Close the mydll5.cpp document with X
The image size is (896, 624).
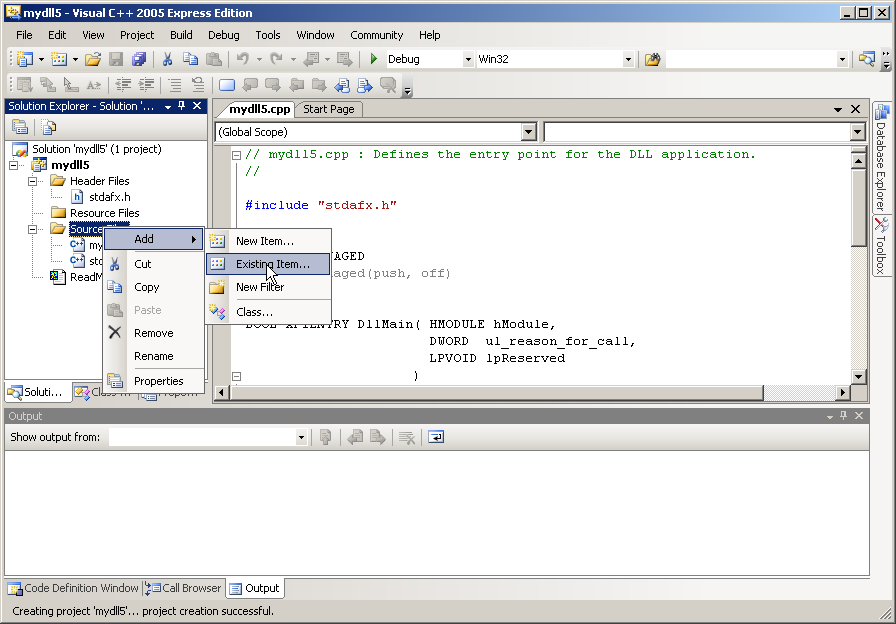[x=855, y=109]
